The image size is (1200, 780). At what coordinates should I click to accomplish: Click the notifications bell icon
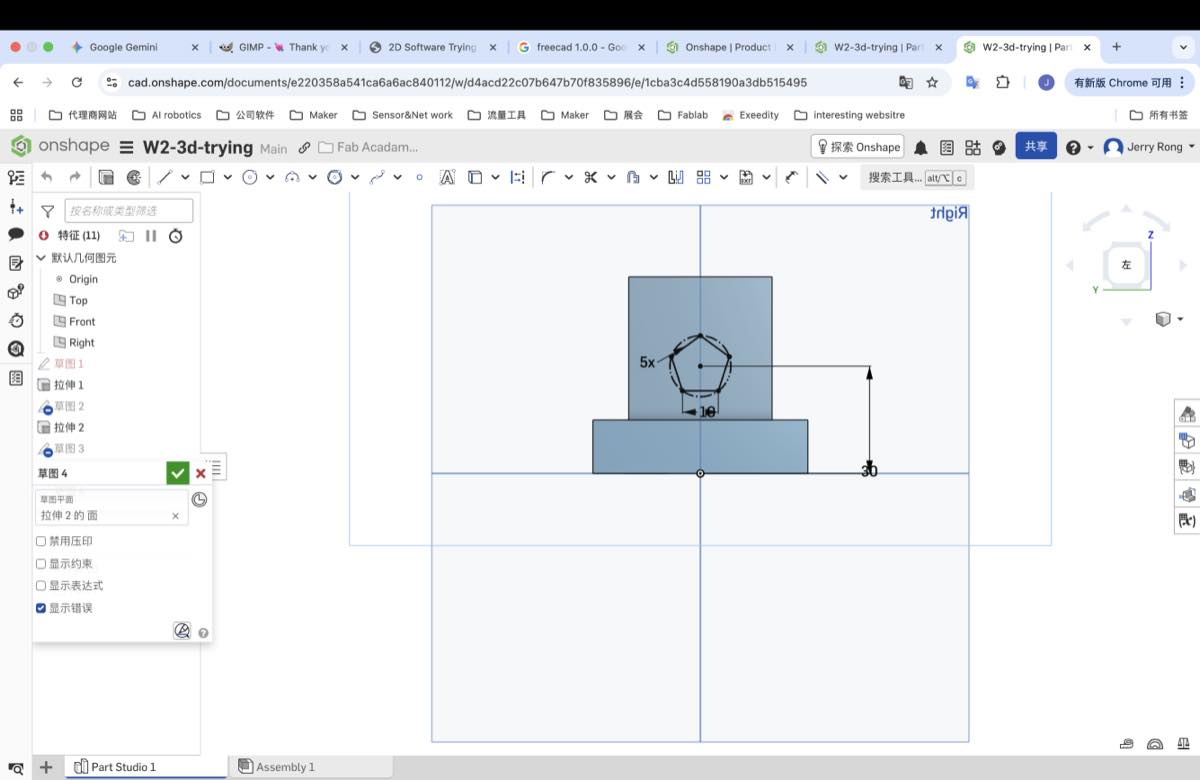920,147
